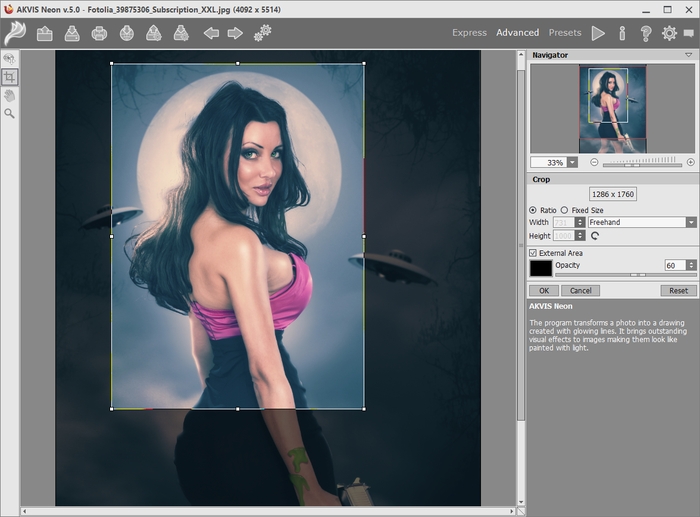The height and width of the screenshot is (517, 700).
Task: Select the Ratio radio button
Action: 533,210
